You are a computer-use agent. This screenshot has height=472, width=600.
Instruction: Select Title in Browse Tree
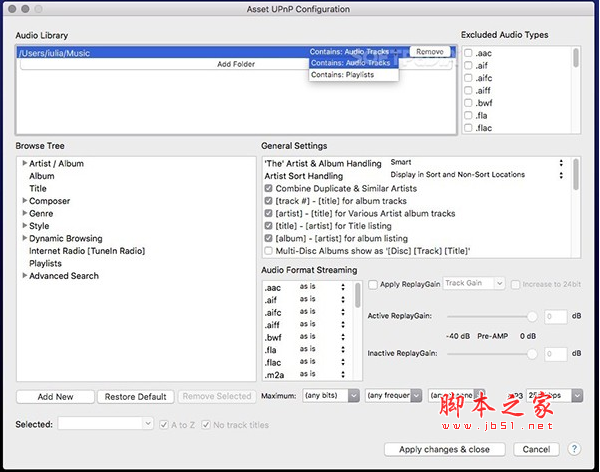point(38,188)
